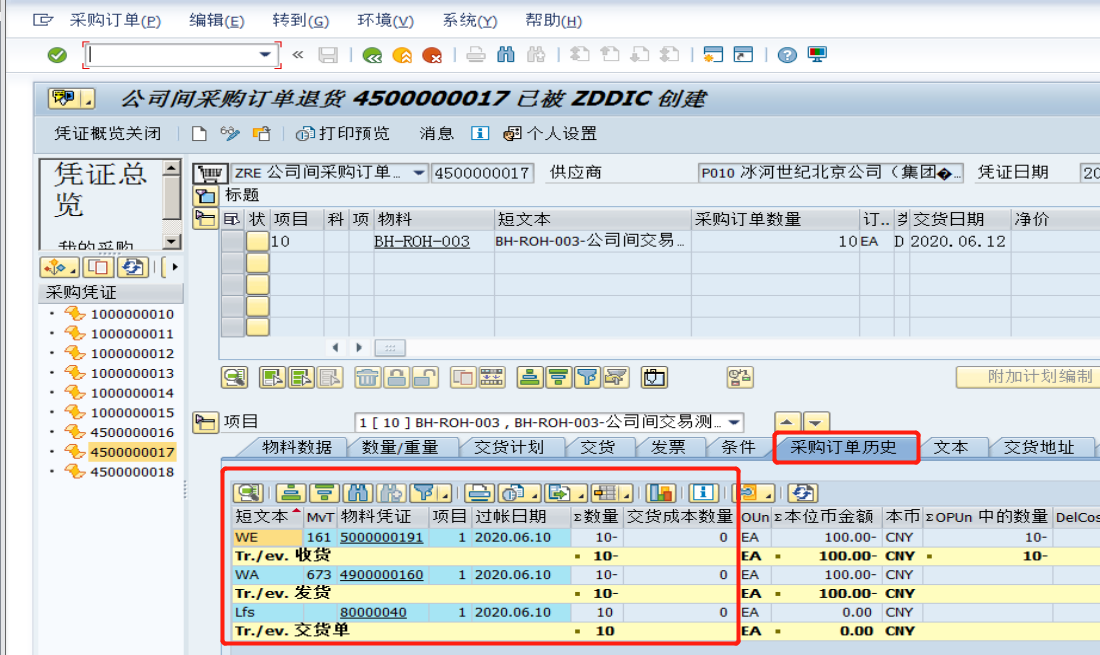Select purchase document 4500000016 in tree
The height and width of the screenshot is (655, 1100).
pos(132,433)
